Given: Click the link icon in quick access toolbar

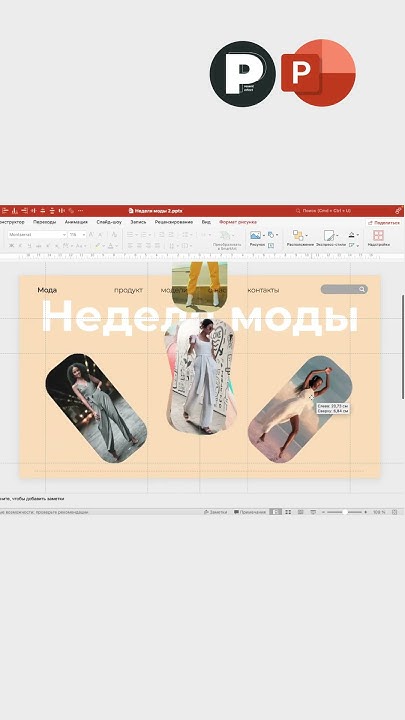Looking at the screenshot, I should pos(71,211).
